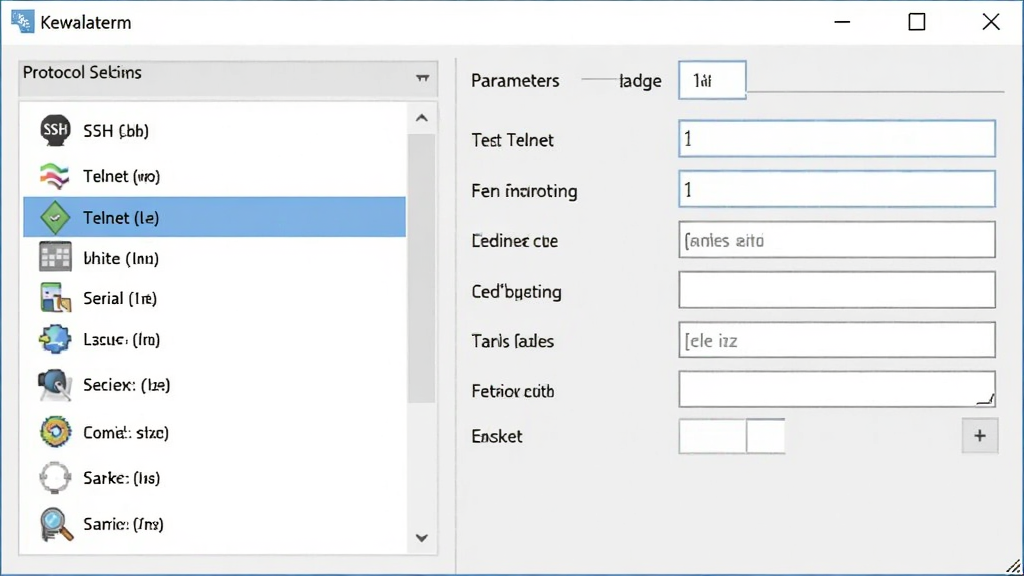Click the Kewalaterm app icon in title bar

(x=23, y=22)
